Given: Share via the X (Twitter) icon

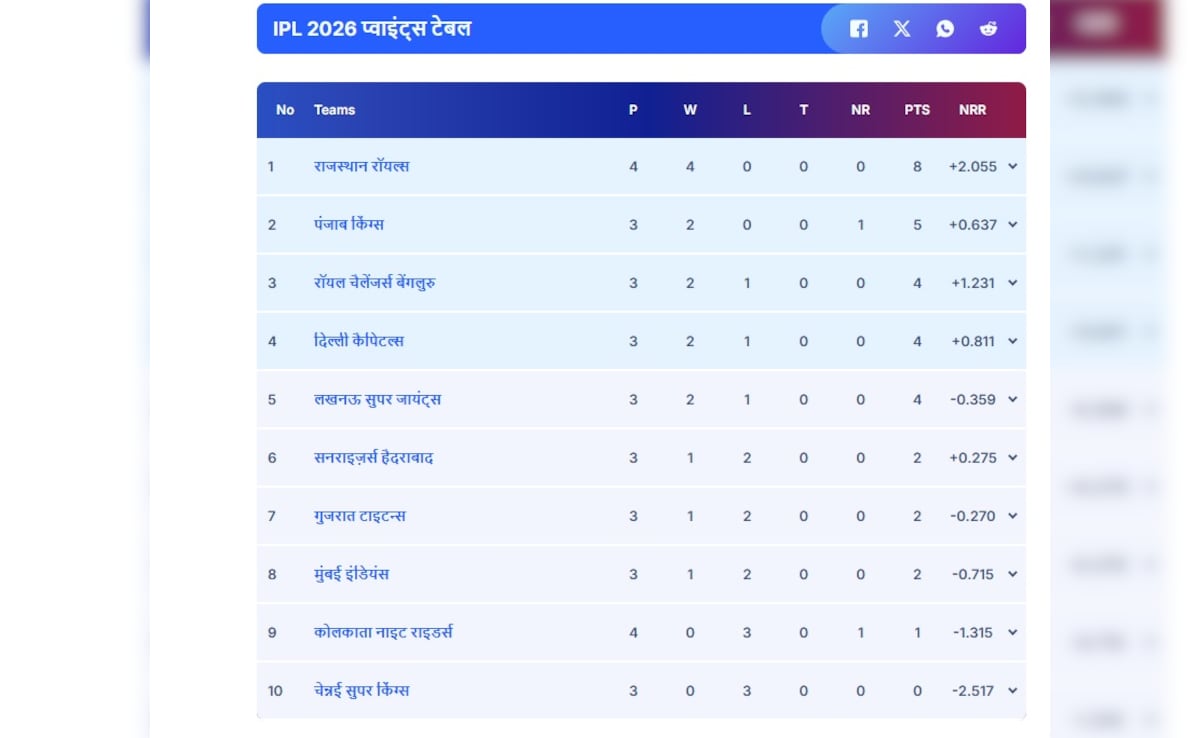Looking at the screenshot, I should click(902, 29).
